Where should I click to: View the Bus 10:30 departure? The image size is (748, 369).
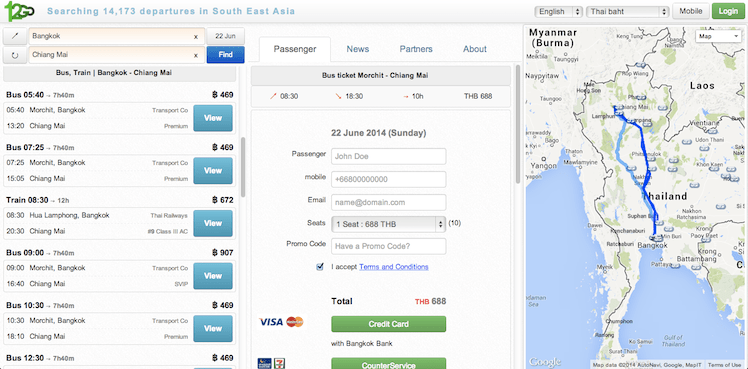point(213,328)
